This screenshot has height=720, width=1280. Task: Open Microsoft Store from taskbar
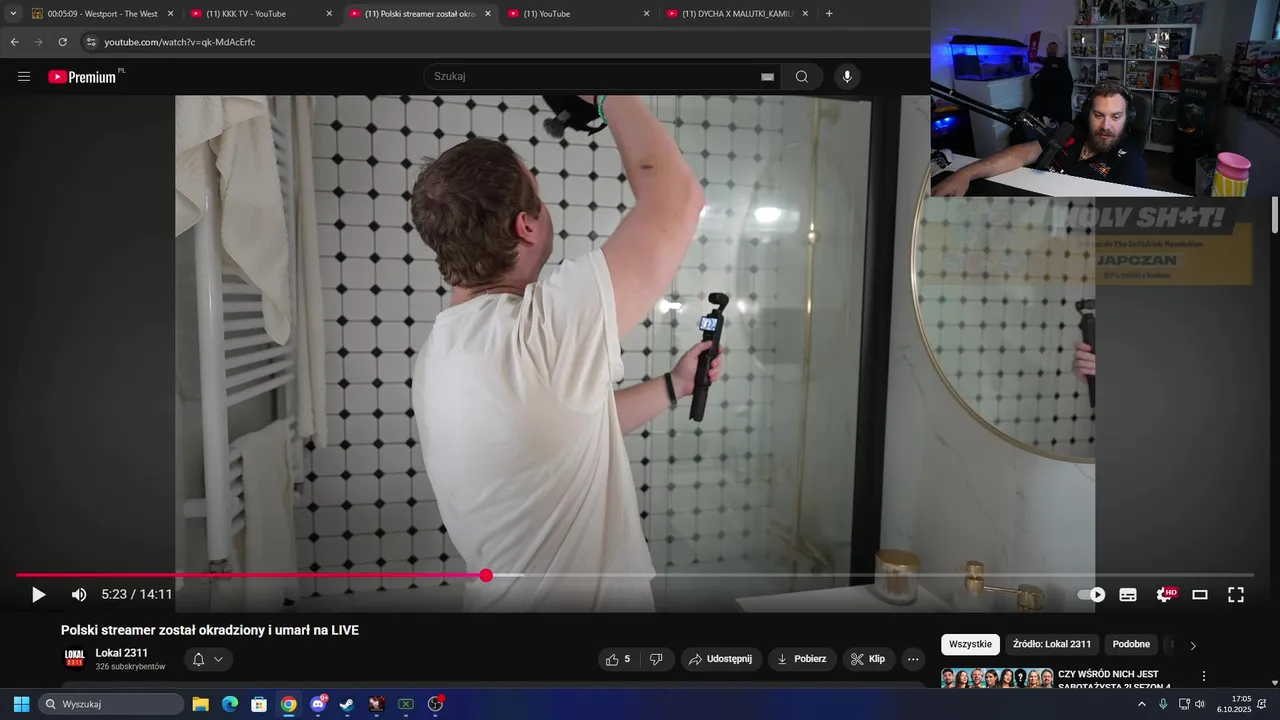click(259, 704)
